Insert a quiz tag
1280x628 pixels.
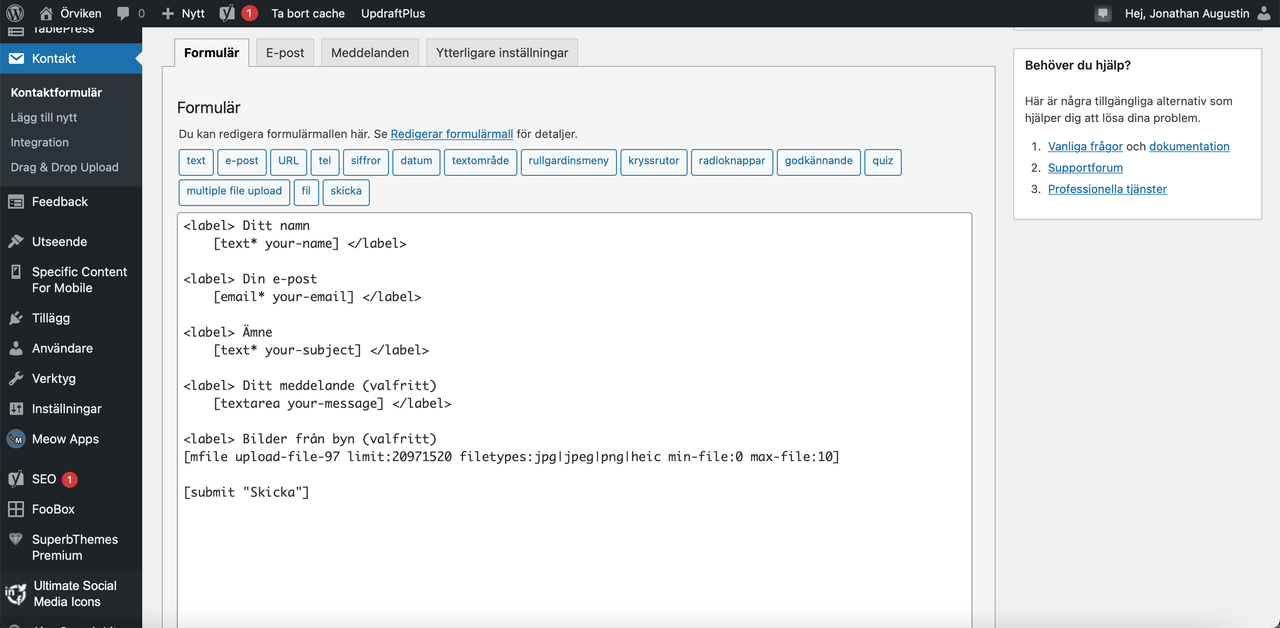pos(883,161)
